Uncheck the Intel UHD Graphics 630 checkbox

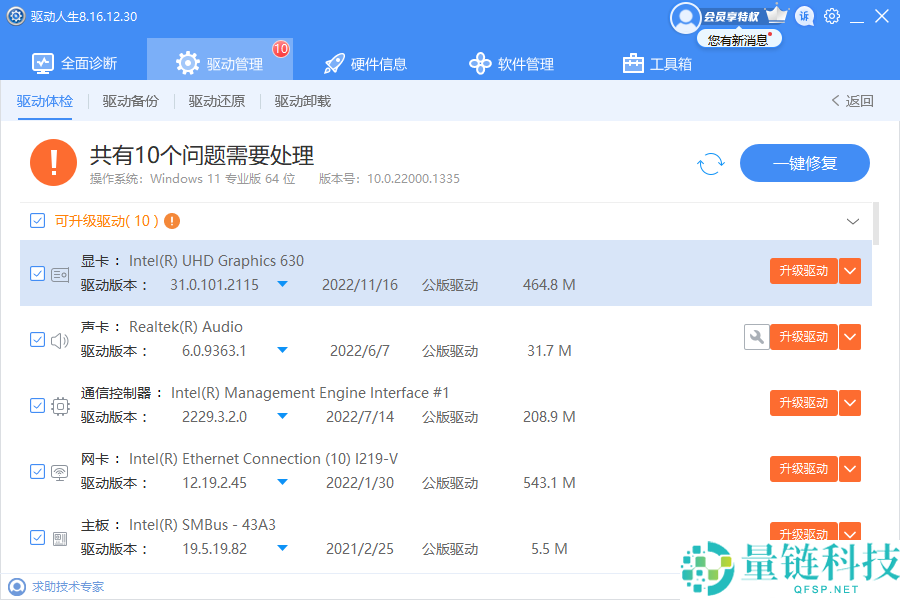pos(37,273)
